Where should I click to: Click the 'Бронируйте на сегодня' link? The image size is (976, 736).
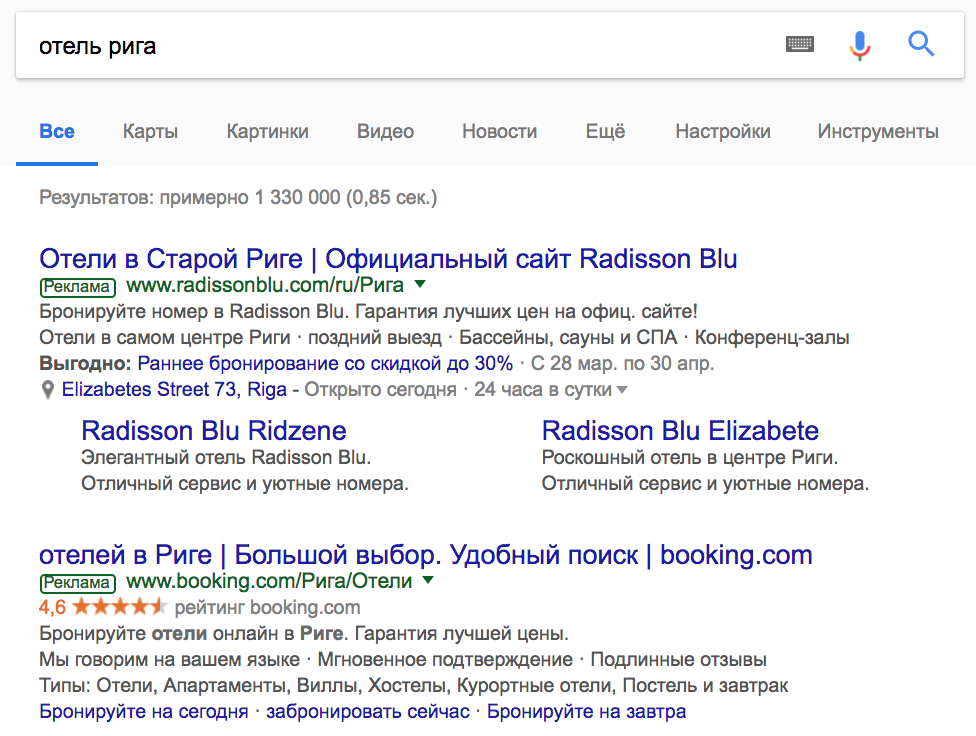click(x=144, y=711)
